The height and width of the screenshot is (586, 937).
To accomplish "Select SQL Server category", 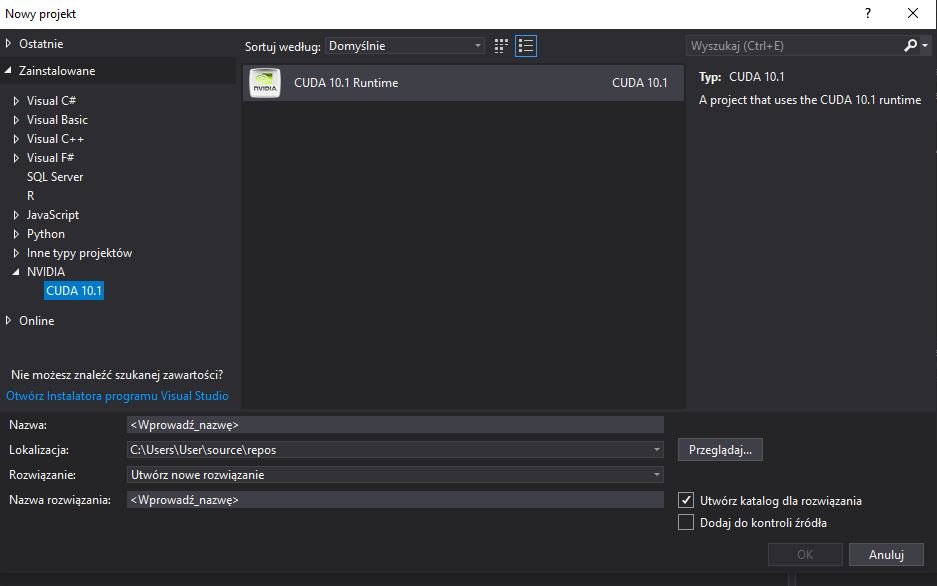I will [x=55, y=177].
